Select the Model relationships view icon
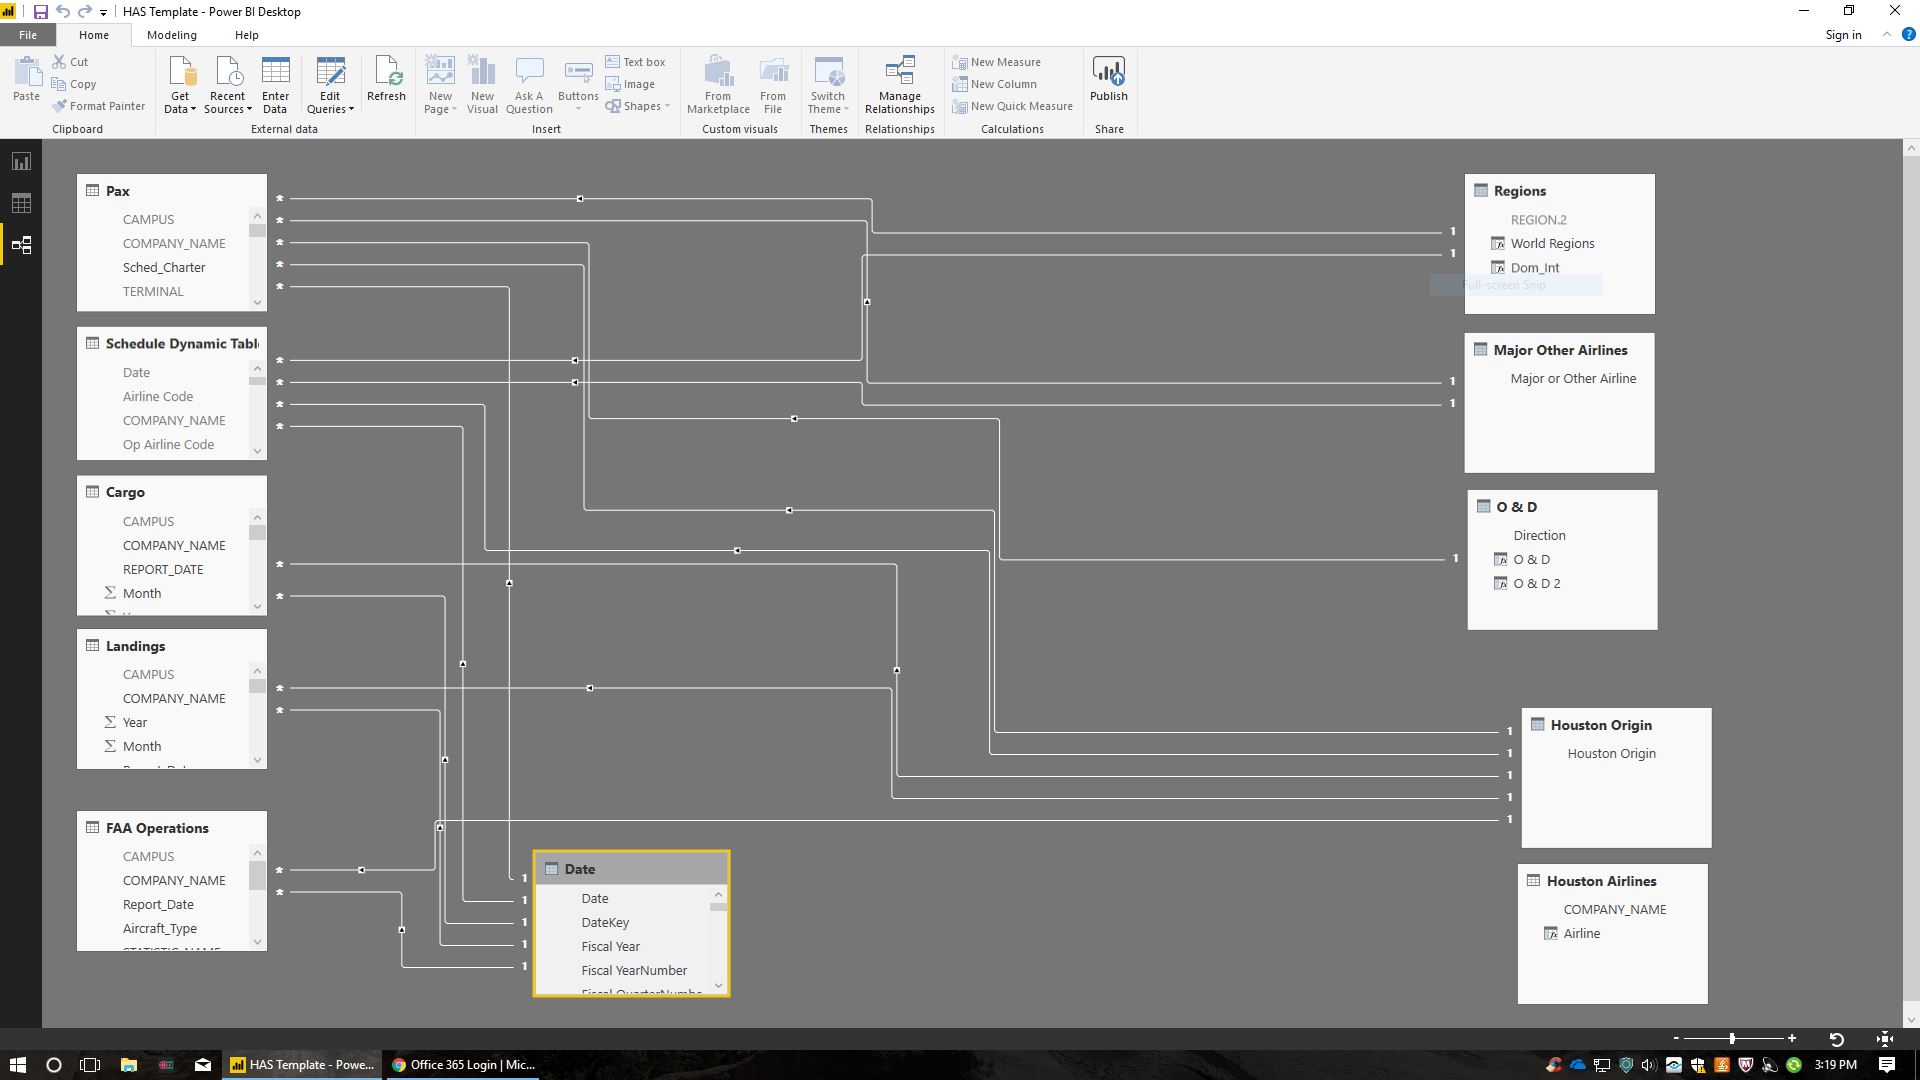Image resolution: width=1920 pixels, height=1080 pixels. 21,245
